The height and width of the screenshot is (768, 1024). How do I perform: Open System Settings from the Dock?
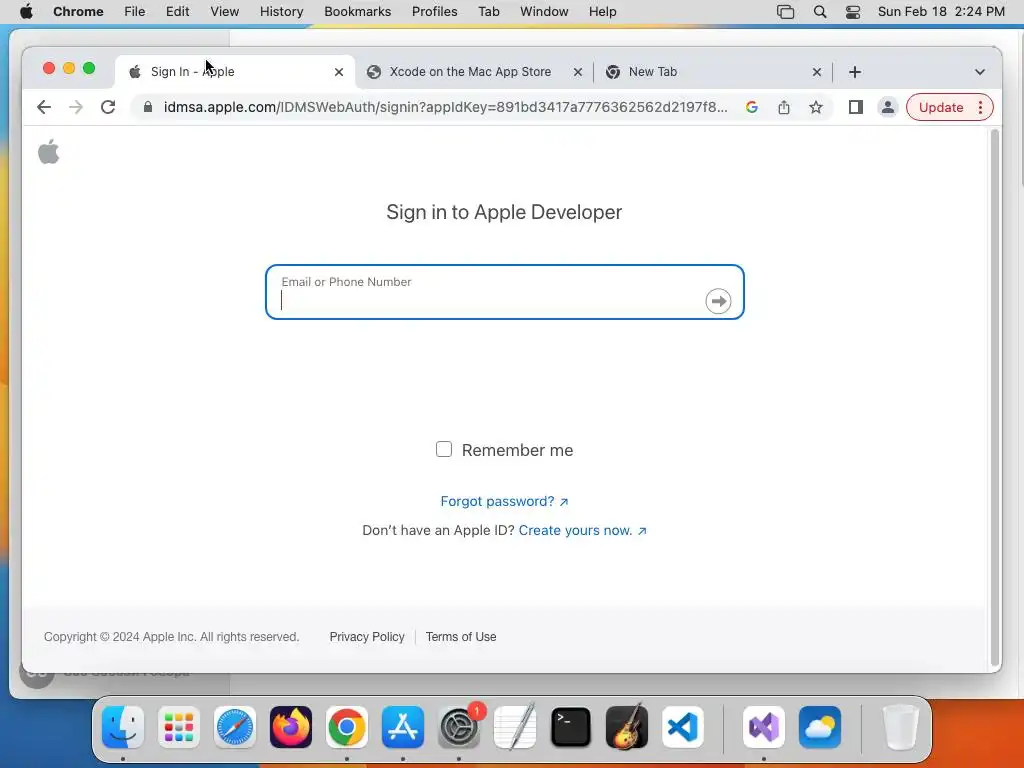coord(458,727)
